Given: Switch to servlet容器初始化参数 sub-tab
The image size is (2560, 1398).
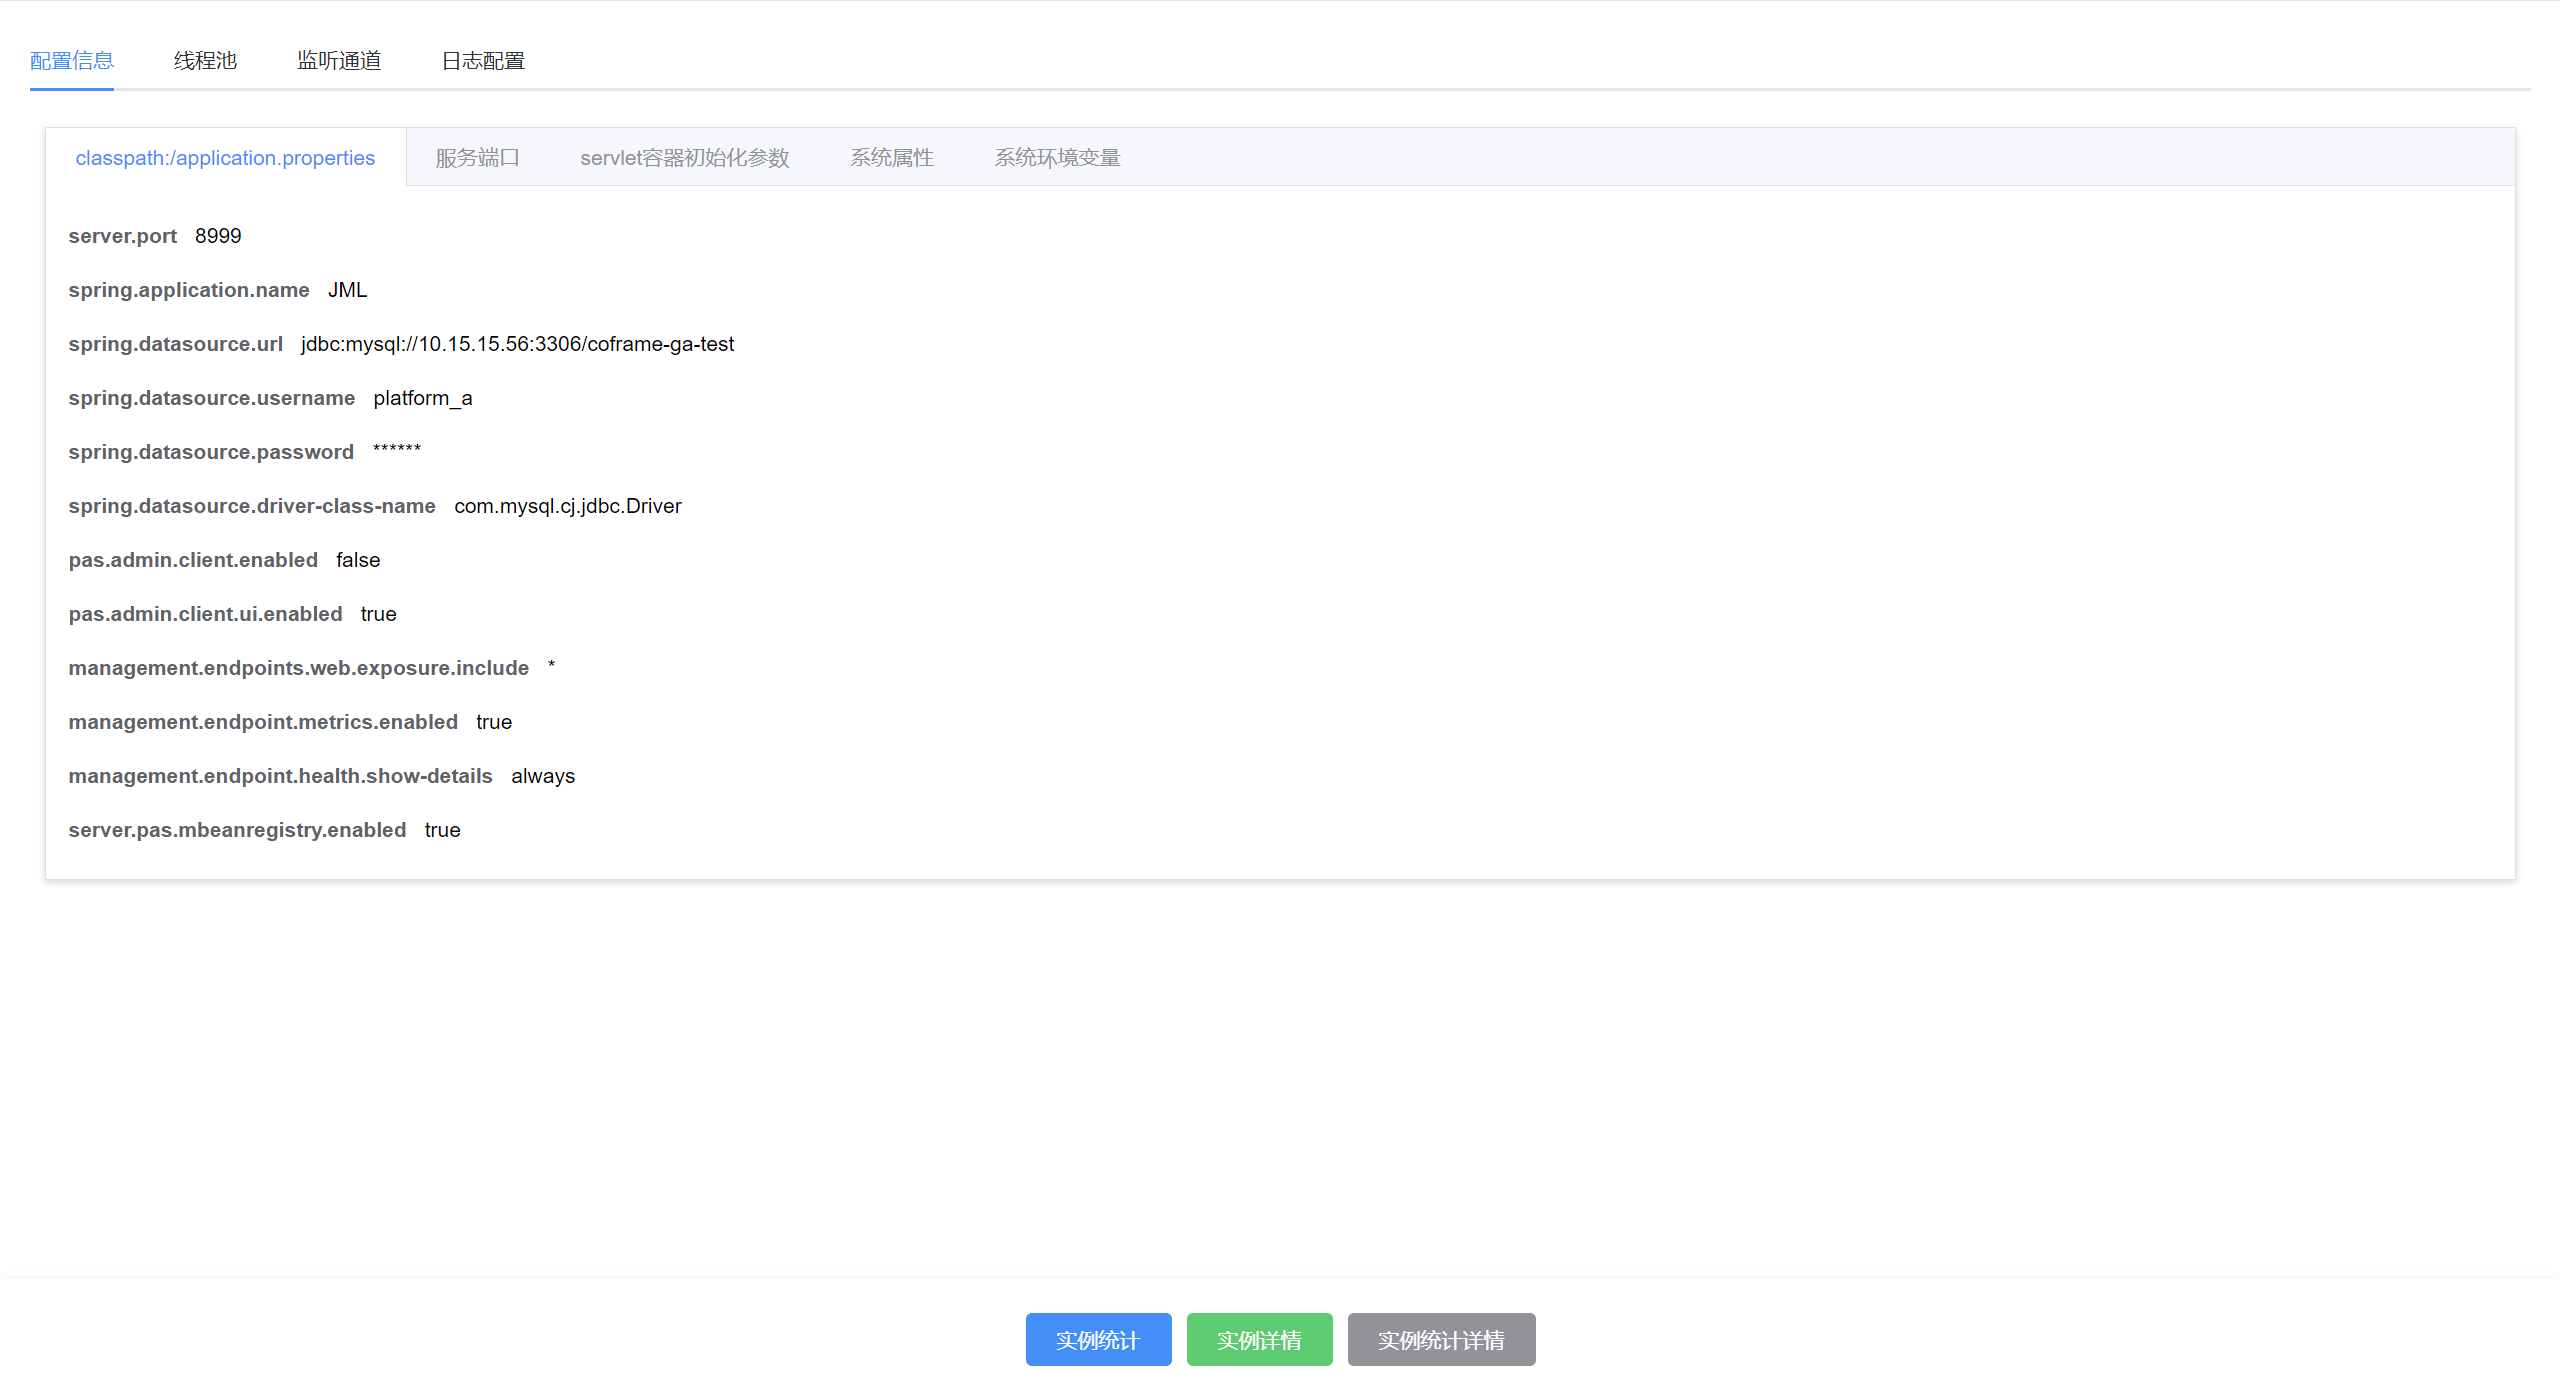Looking at the screenshot, I should [x=684, y=158].
